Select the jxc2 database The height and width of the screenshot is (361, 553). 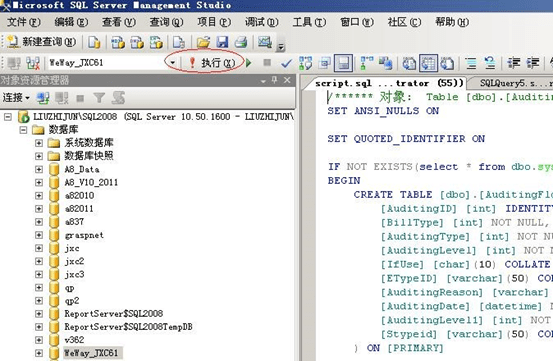74,261
